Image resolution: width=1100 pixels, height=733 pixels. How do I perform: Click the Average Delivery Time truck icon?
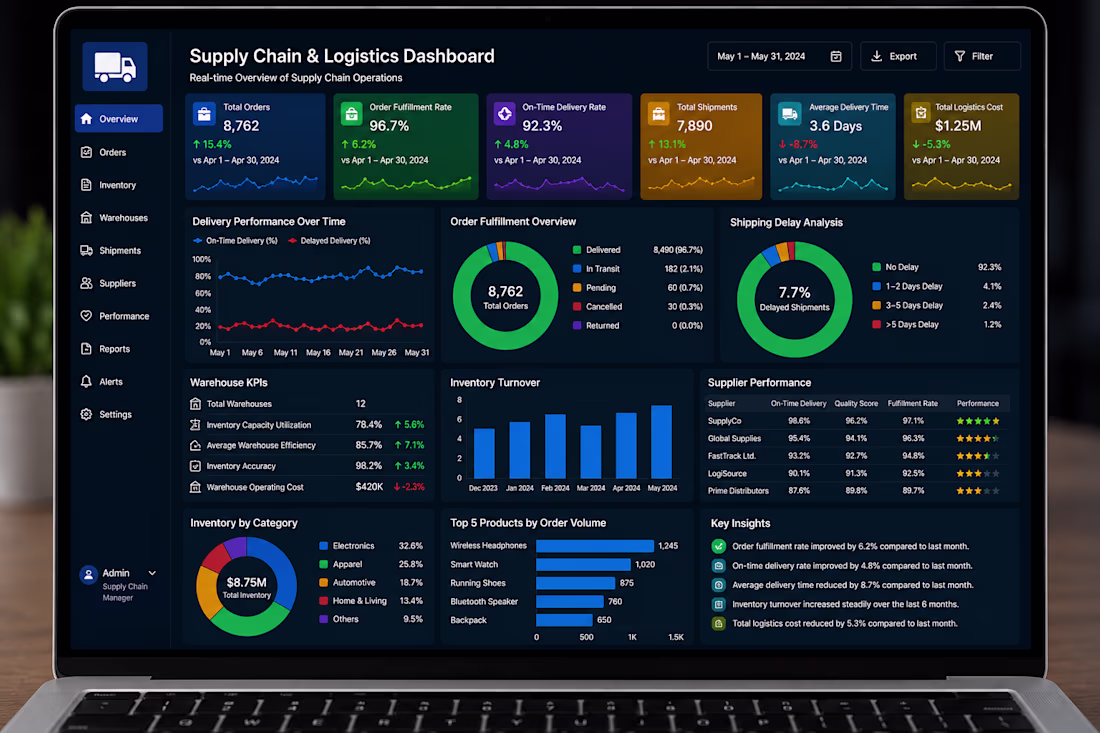click(x=789, y=114)
